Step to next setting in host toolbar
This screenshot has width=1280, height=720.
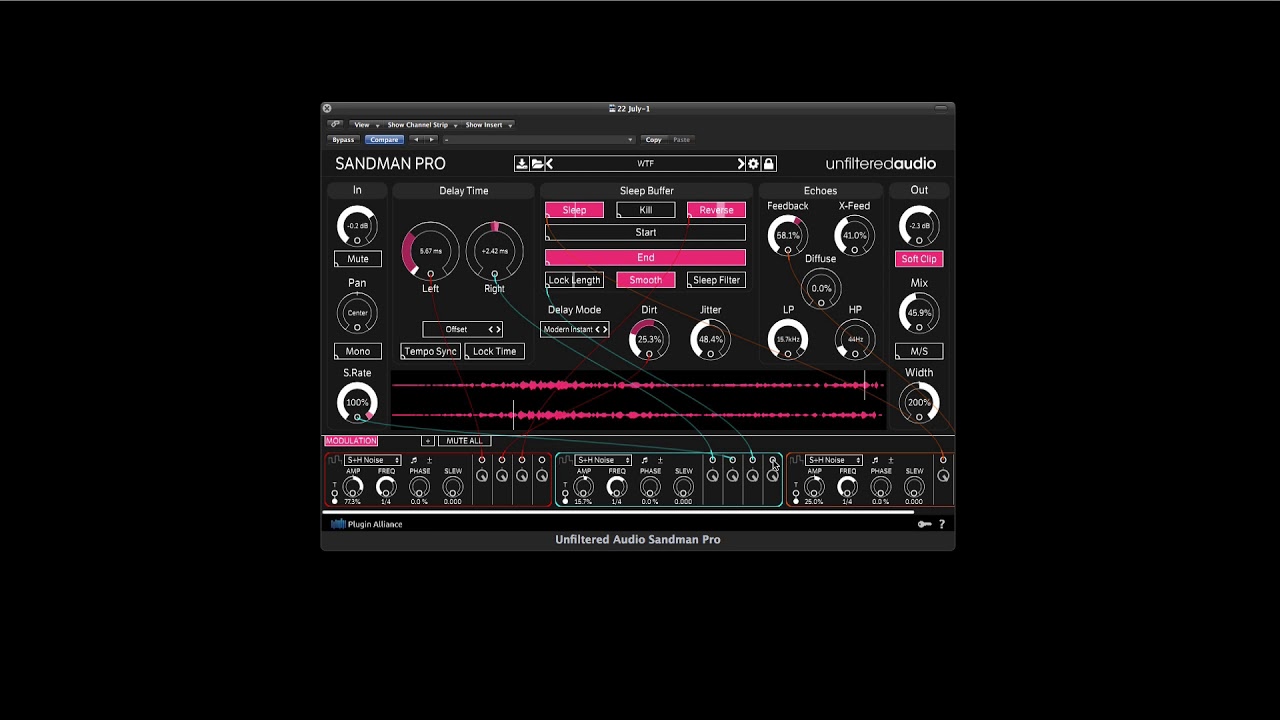point(431,140)
